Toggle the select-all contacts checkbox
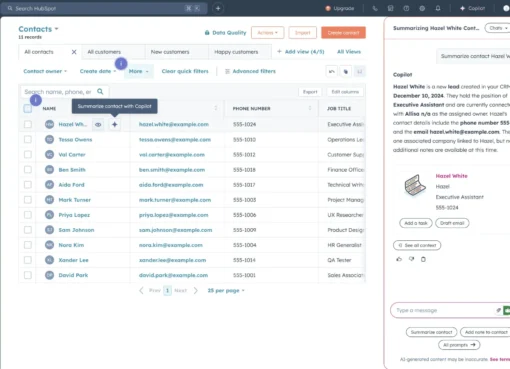510x369 pixels. coord(28,108)
